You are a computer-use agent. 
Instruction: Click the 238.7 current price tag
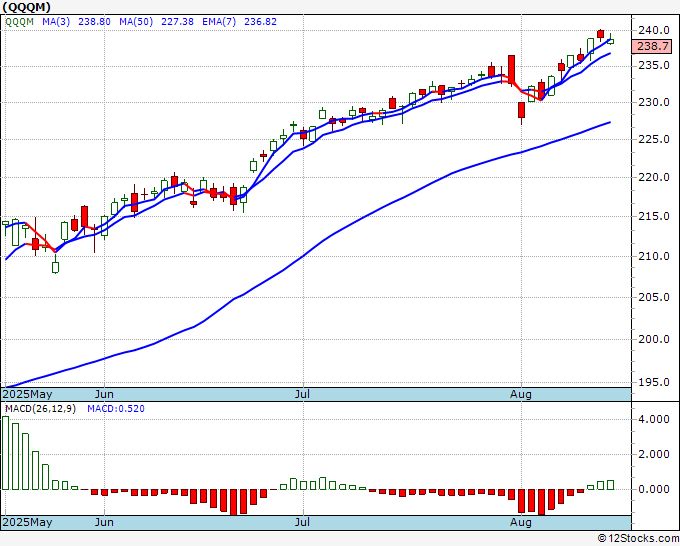pos(652,46)
